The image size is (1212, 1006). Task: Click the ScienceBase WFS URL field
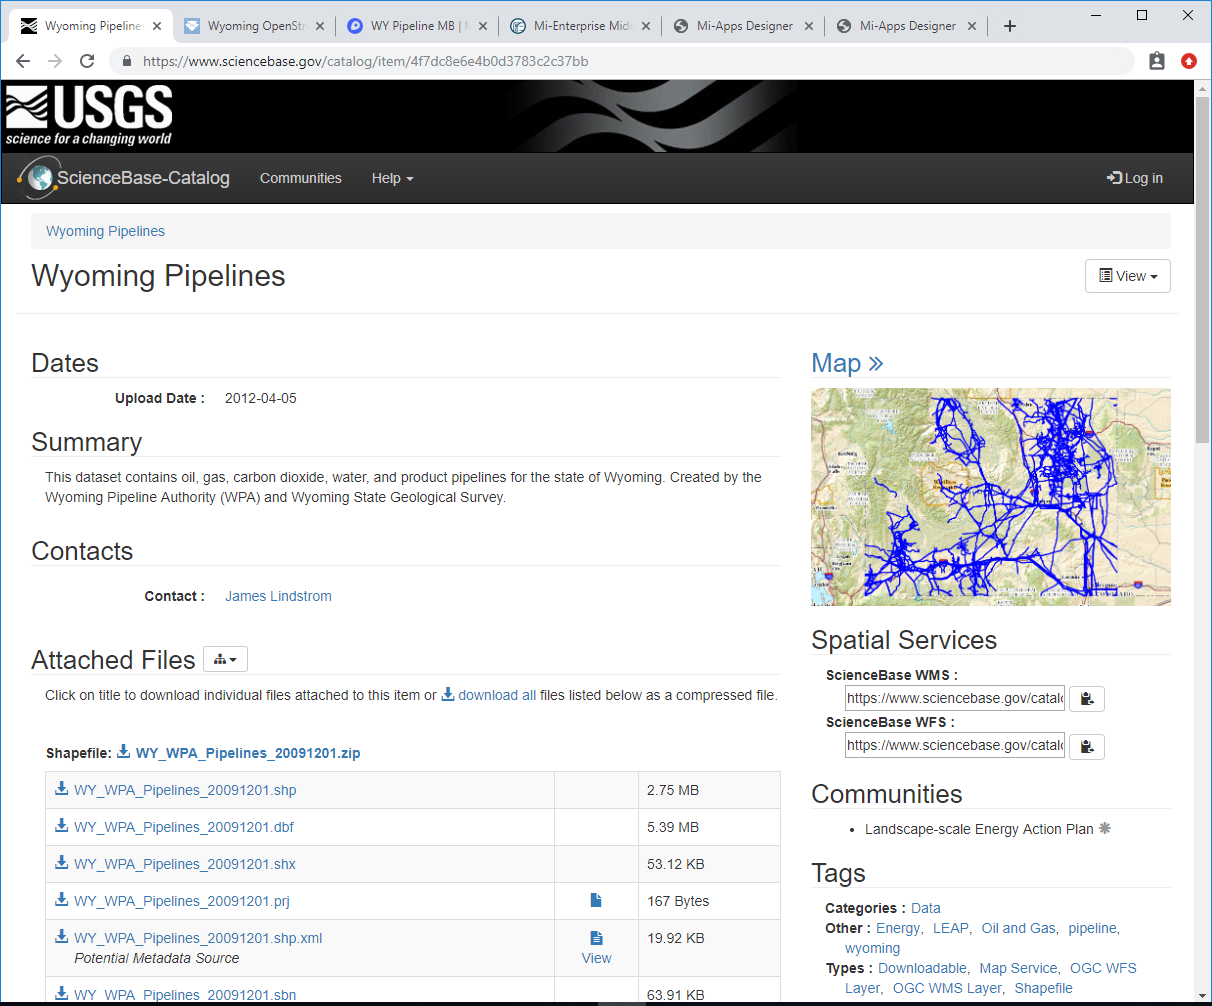coord(955,746)
